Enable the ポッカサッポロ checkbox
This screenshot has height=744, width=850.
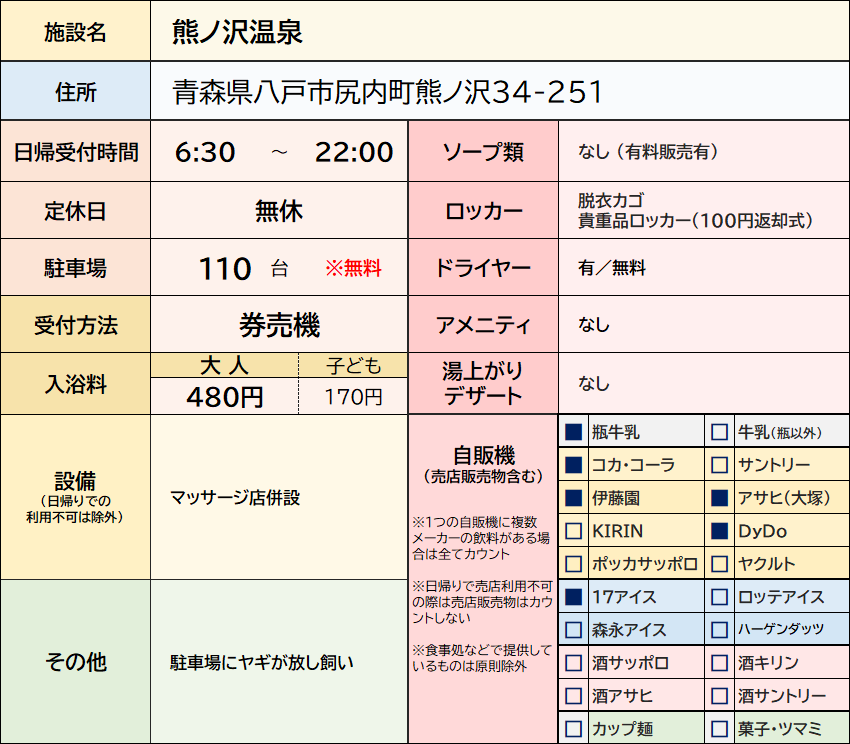(x=573, y=564)
